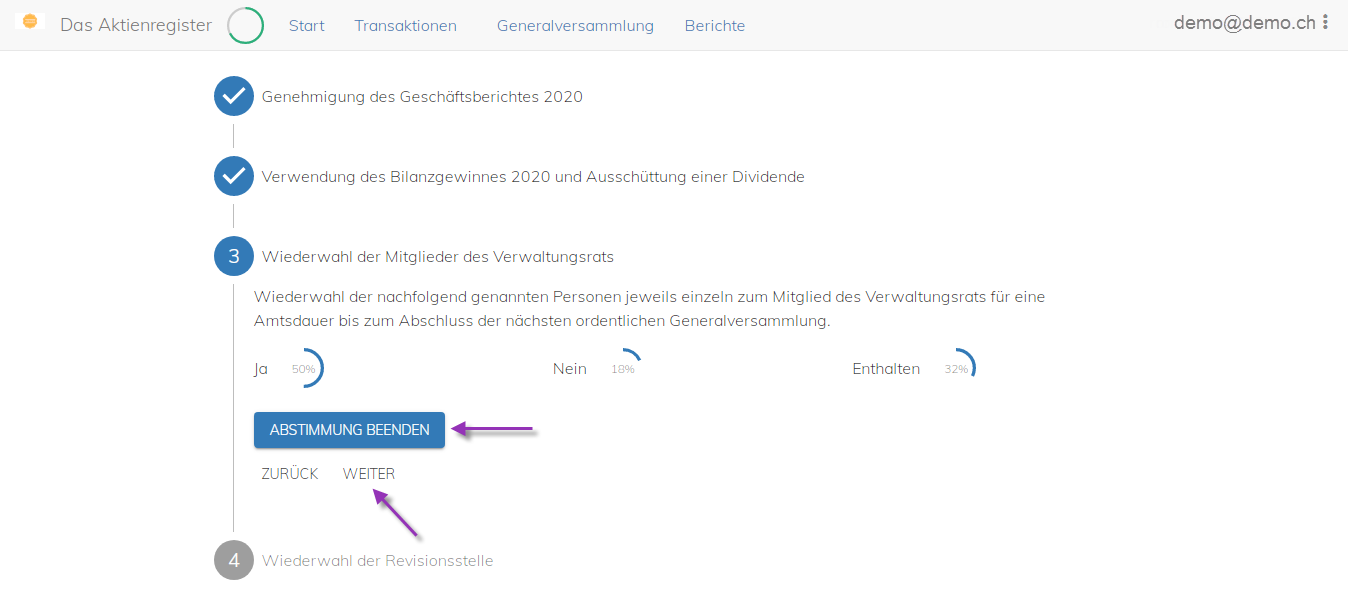Click Wiederwahl der Mitglieder des Verwaltungsrats heading
The width and height of the screenshot is (1348, 607).
coord(438,257)
